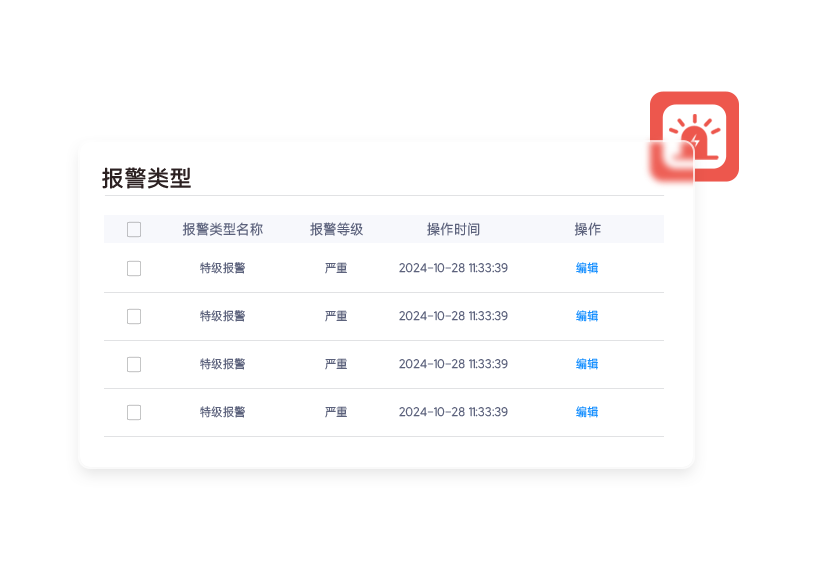Click 严重 level in the first row
This screenshot has width=816, height=561.
click(336, 268)
